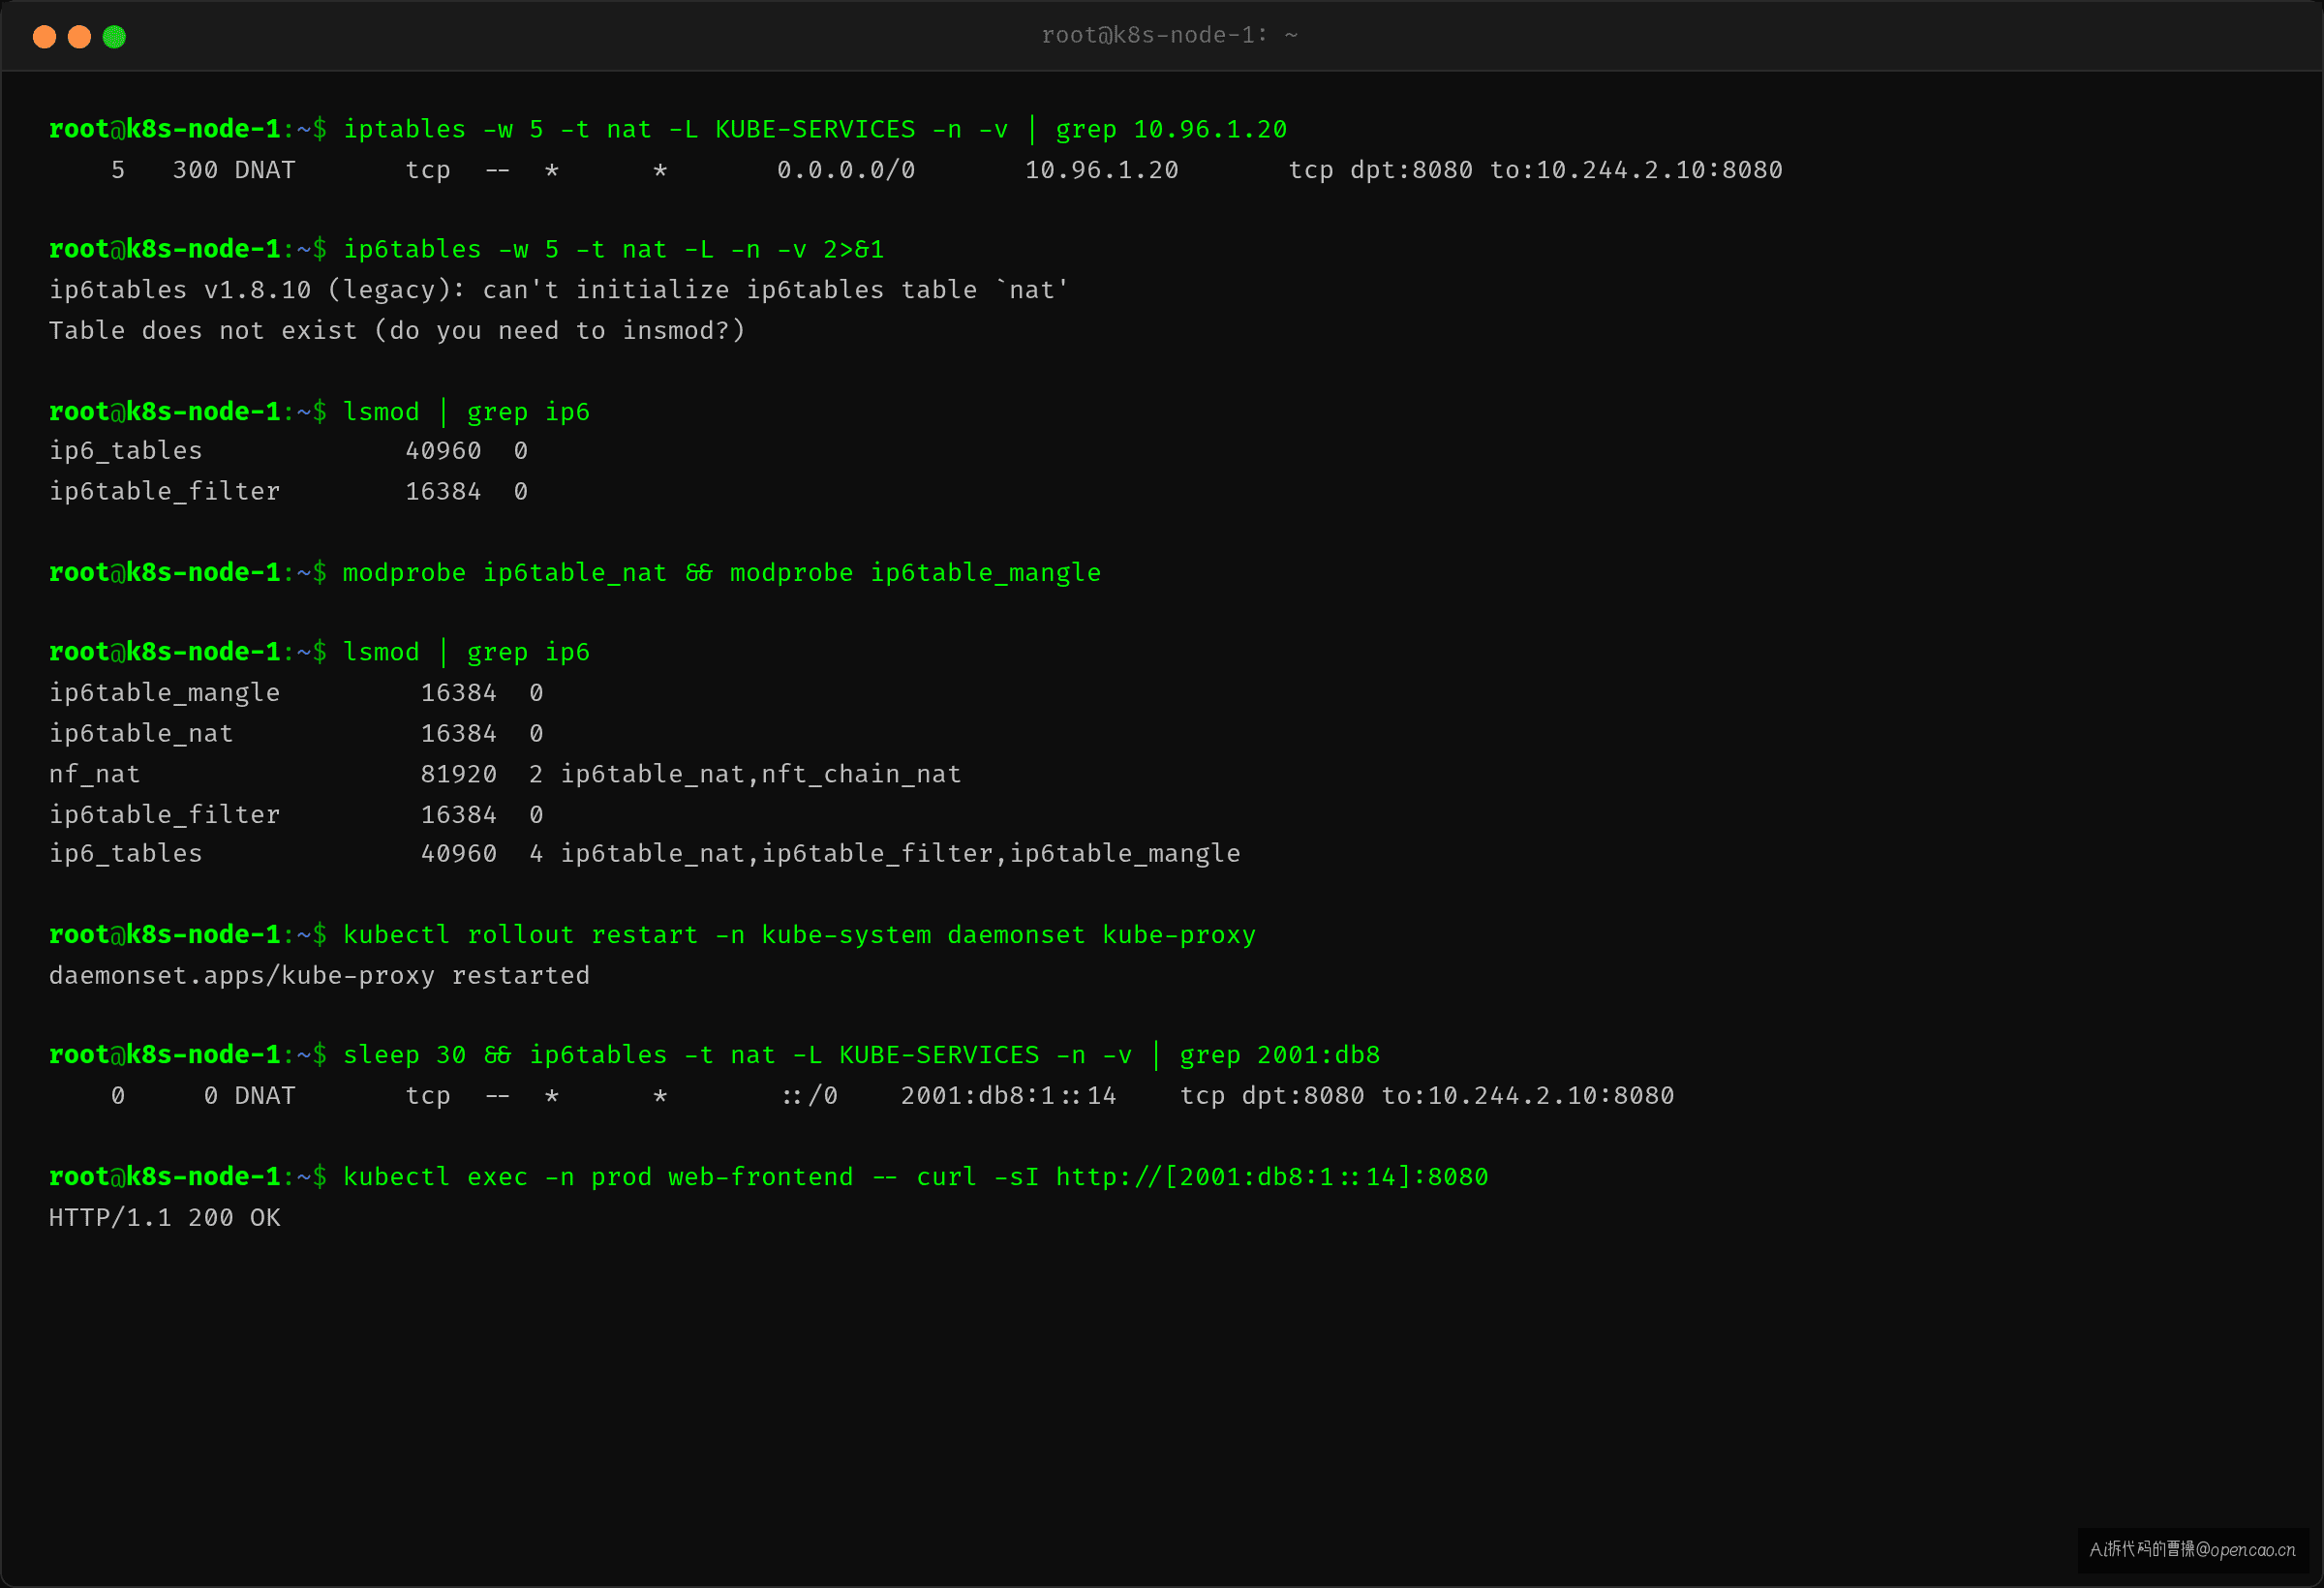Click the window title root@k8s-node-1

[x=1169, y=35]
